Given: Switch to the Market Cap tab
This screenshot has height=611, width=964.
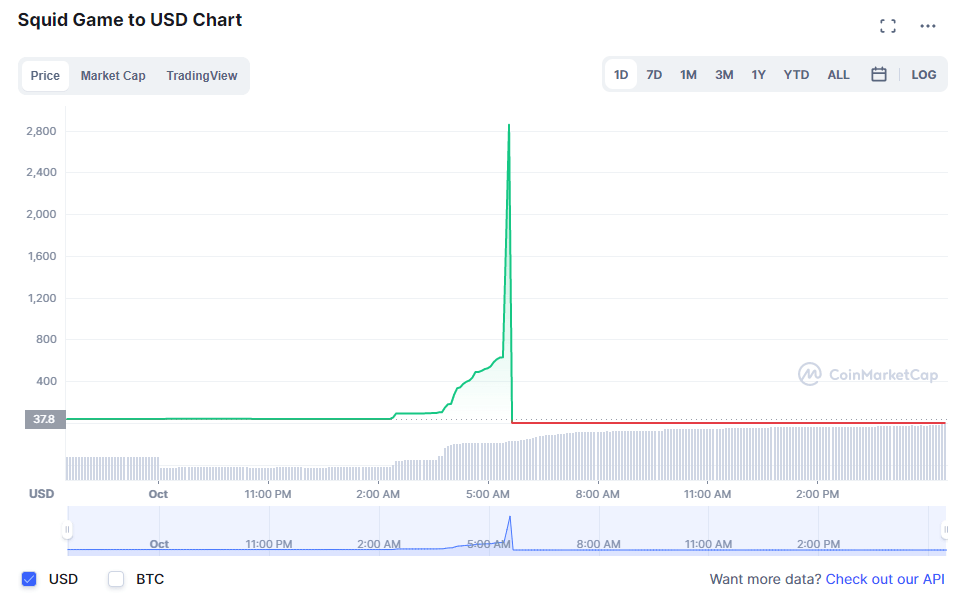Looking at the screenshot, I should [113, 76].
